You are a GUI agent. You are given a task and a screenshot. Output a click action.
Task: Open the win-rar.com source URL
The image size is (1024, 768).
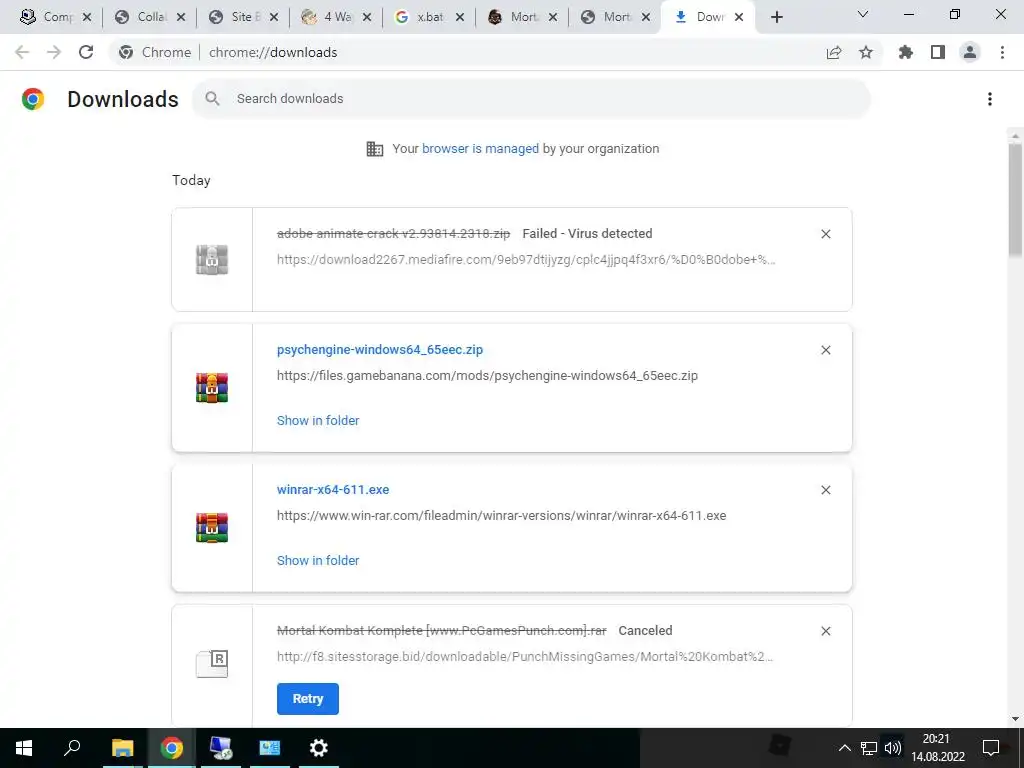point(502,516)
